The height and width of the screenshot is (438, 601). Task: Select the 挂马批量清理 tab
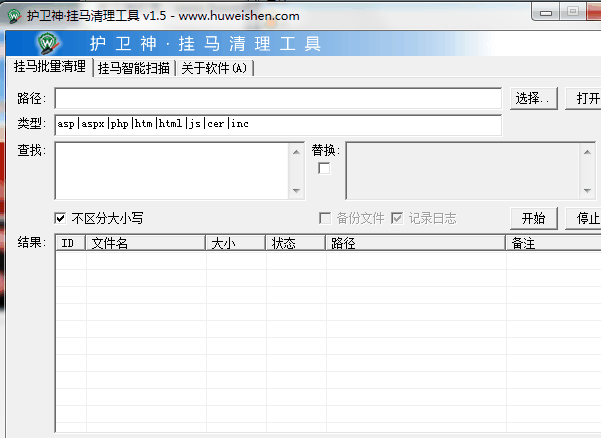coord(49,67)
